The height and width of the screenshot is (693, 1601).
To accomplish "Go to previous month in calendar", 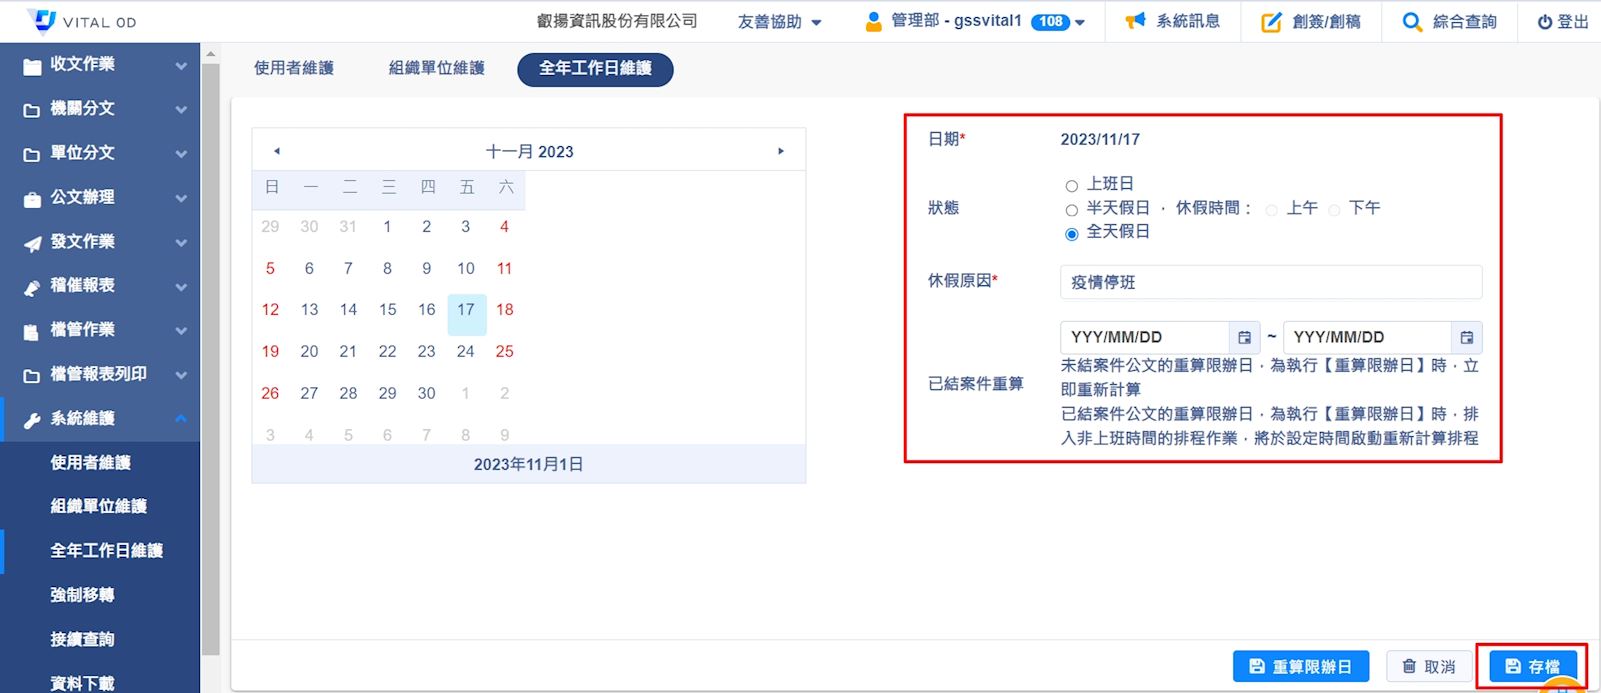I will pos(277,152).
